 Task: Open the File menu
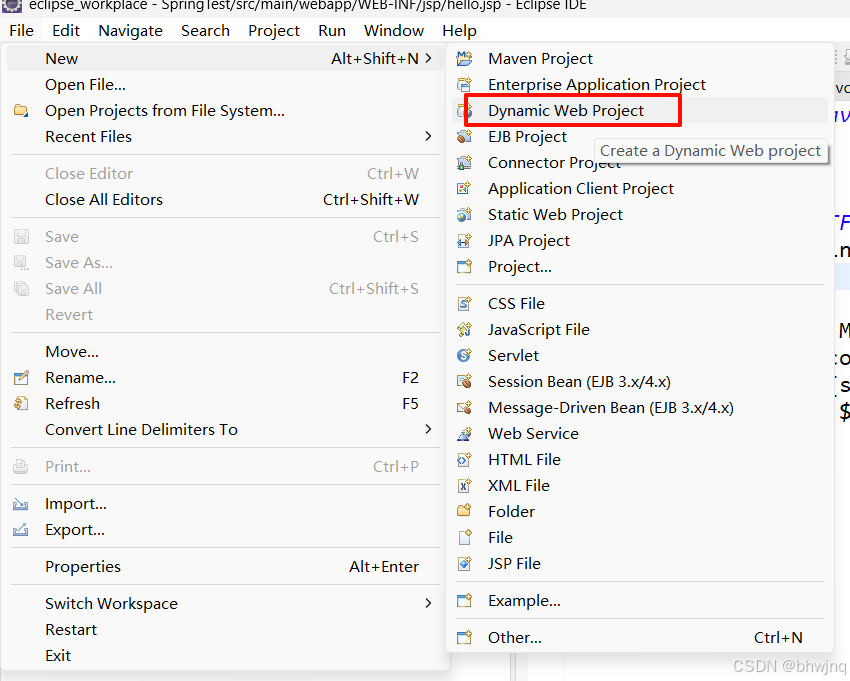pyautogui.click(x=22, y=30)
